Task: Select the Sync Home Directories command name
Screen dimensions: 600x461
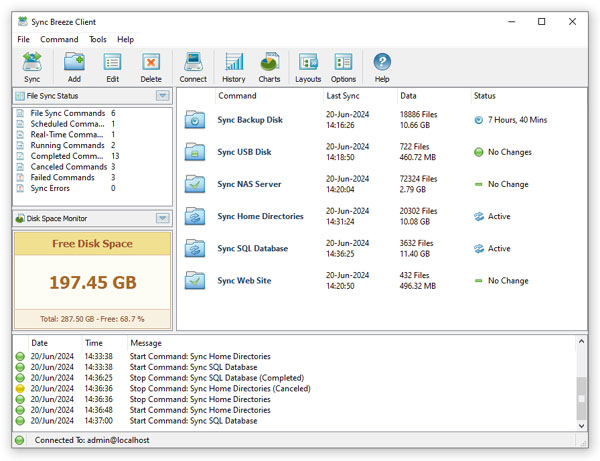Action: [x=260, y=216]
